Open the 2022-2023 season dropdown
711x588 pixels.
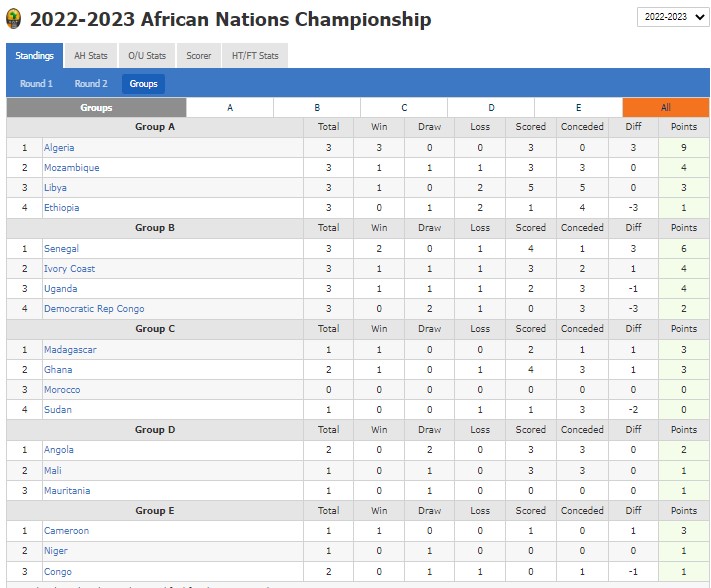[672, 17]
